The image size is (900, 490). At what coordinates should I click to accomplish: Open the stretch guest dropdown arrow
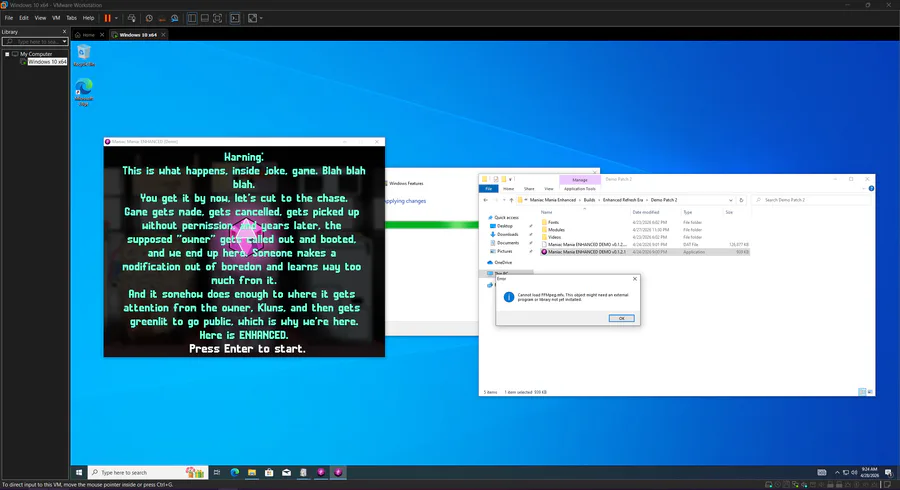pos(261,18)
